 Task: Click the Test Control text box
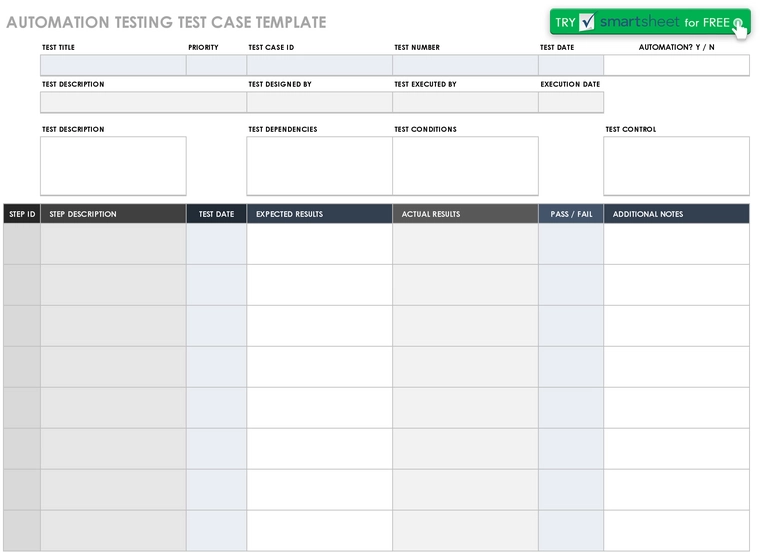(x=677, y=166)
